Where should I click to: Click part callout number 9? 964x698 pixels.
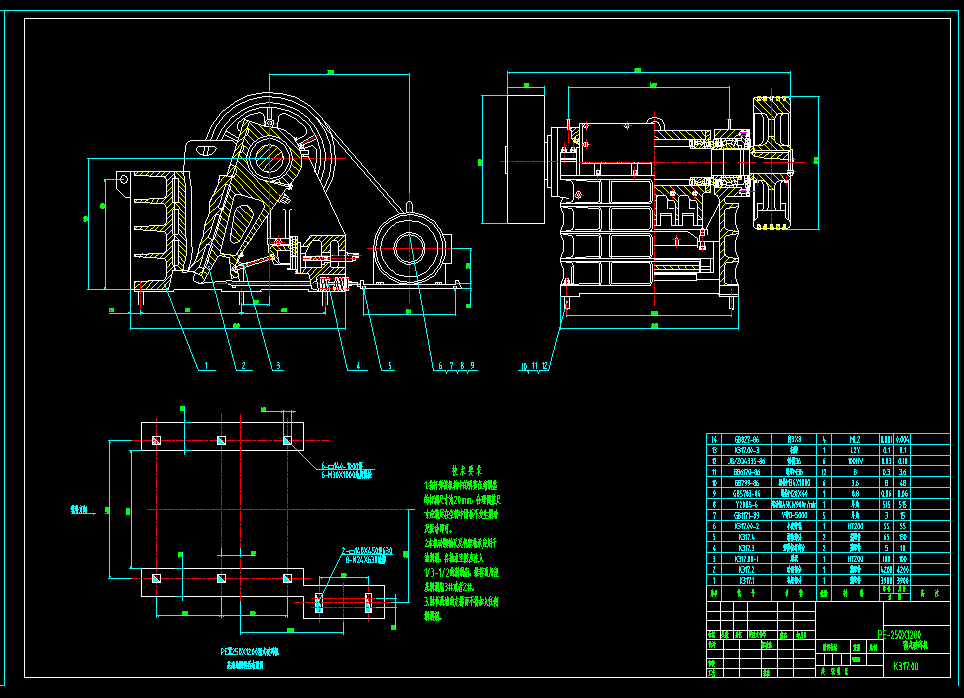click(472, 365)
